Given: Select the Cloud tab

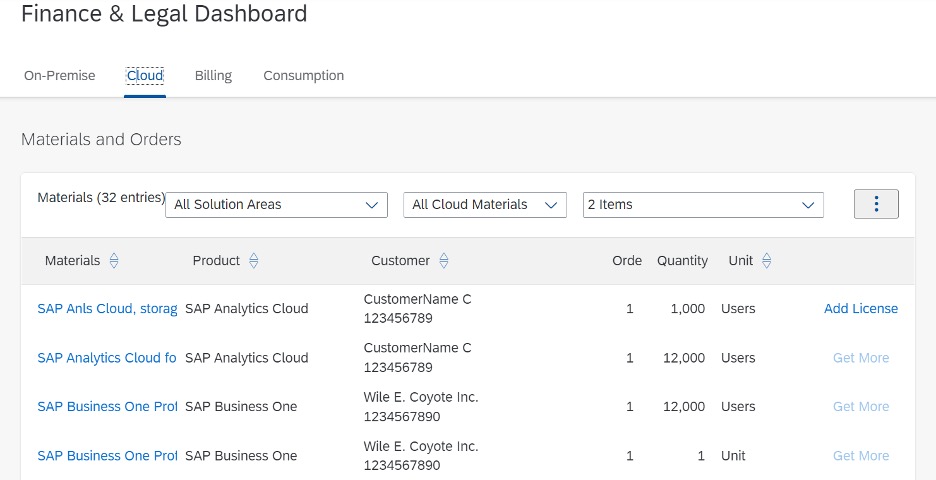Looking at the screenshot, I should [145, 76].
